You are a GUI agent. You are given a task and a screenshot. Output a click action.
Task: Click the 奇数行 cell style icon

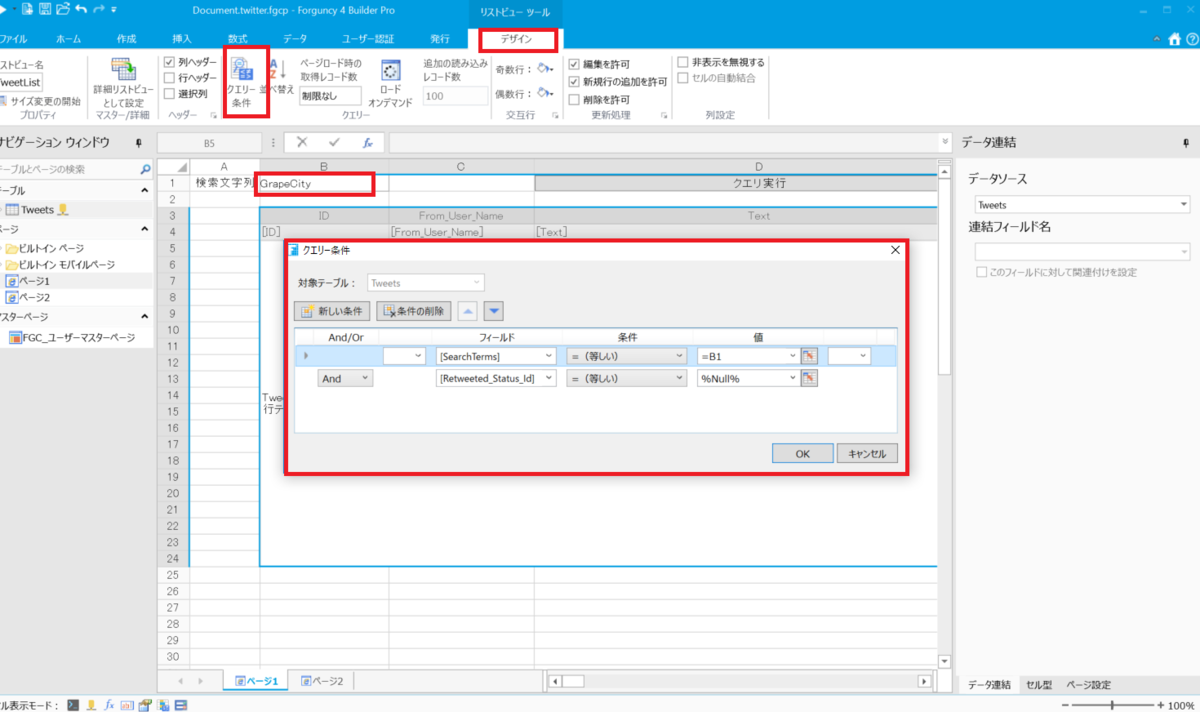click(541, 66)
